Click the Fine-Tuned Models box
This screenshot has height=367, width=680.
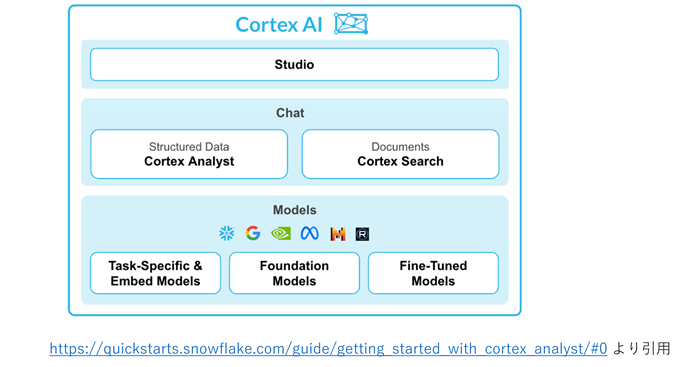[433, 273]
